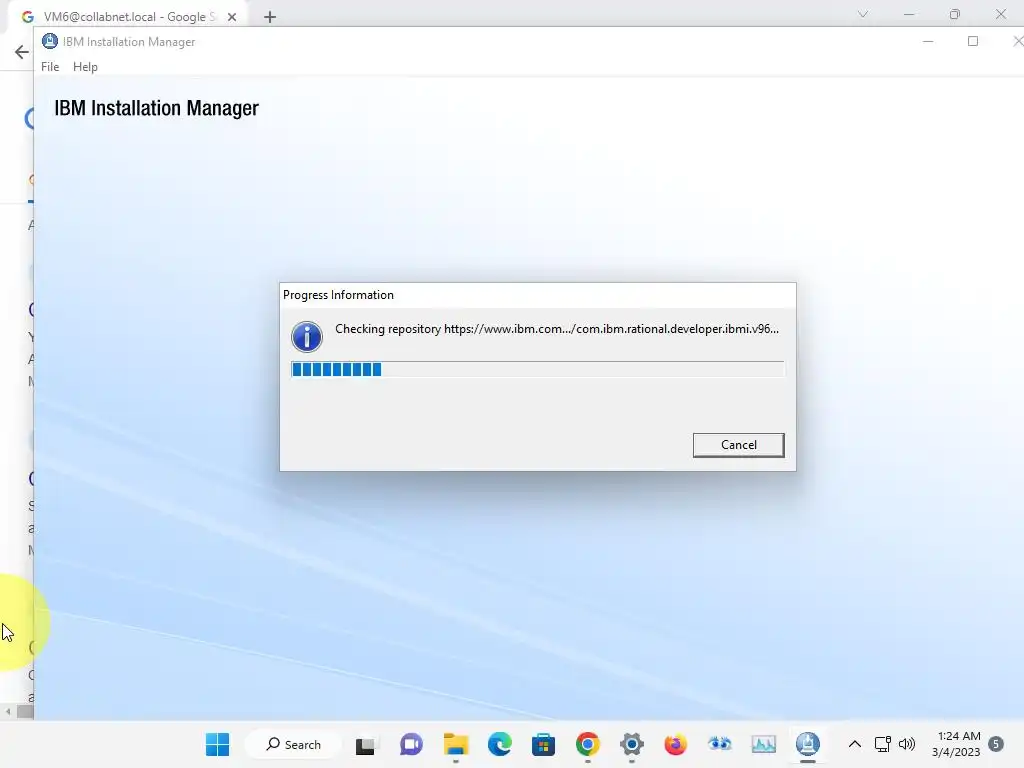The height and width of the screenshot is (768, 1024).
Task: Click the blue info icon in Progress dialog
Action: pos(306,336)
